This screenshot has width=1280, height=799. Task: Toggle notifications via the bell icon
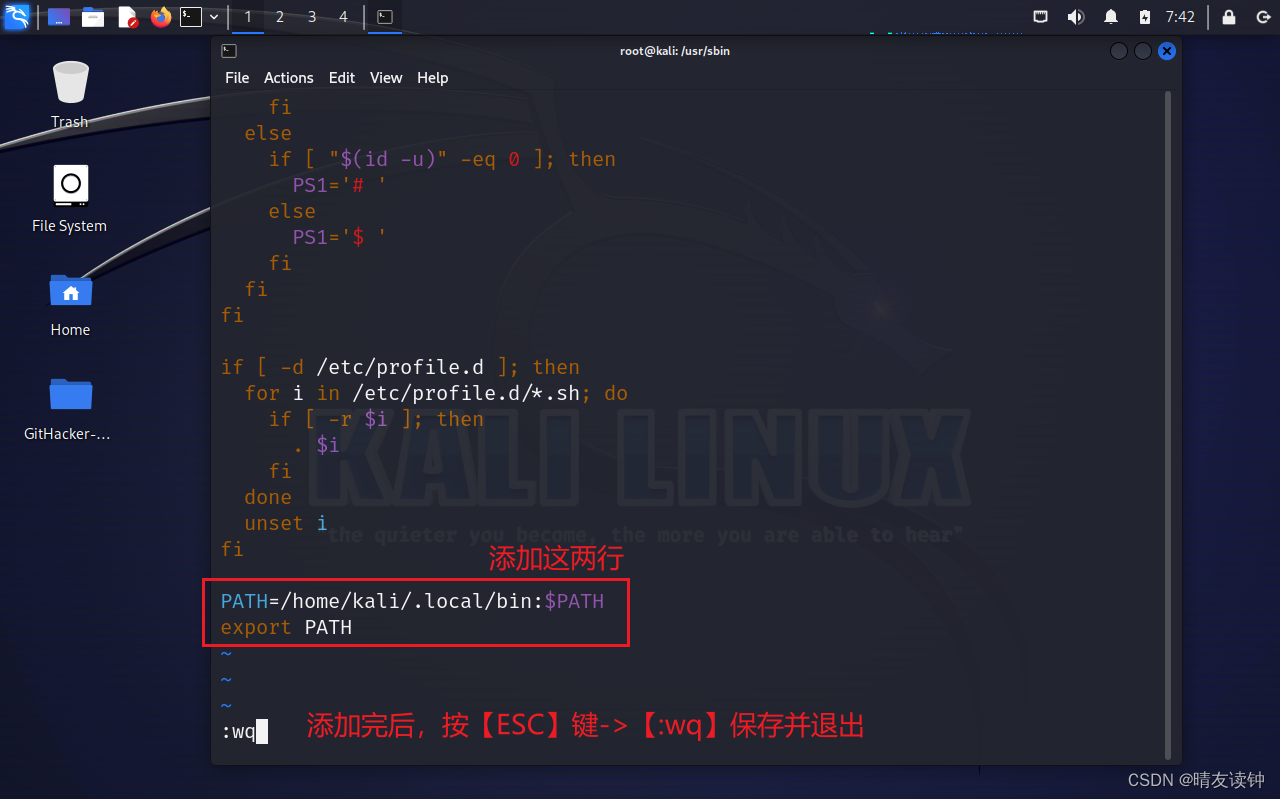point(1110,16)
